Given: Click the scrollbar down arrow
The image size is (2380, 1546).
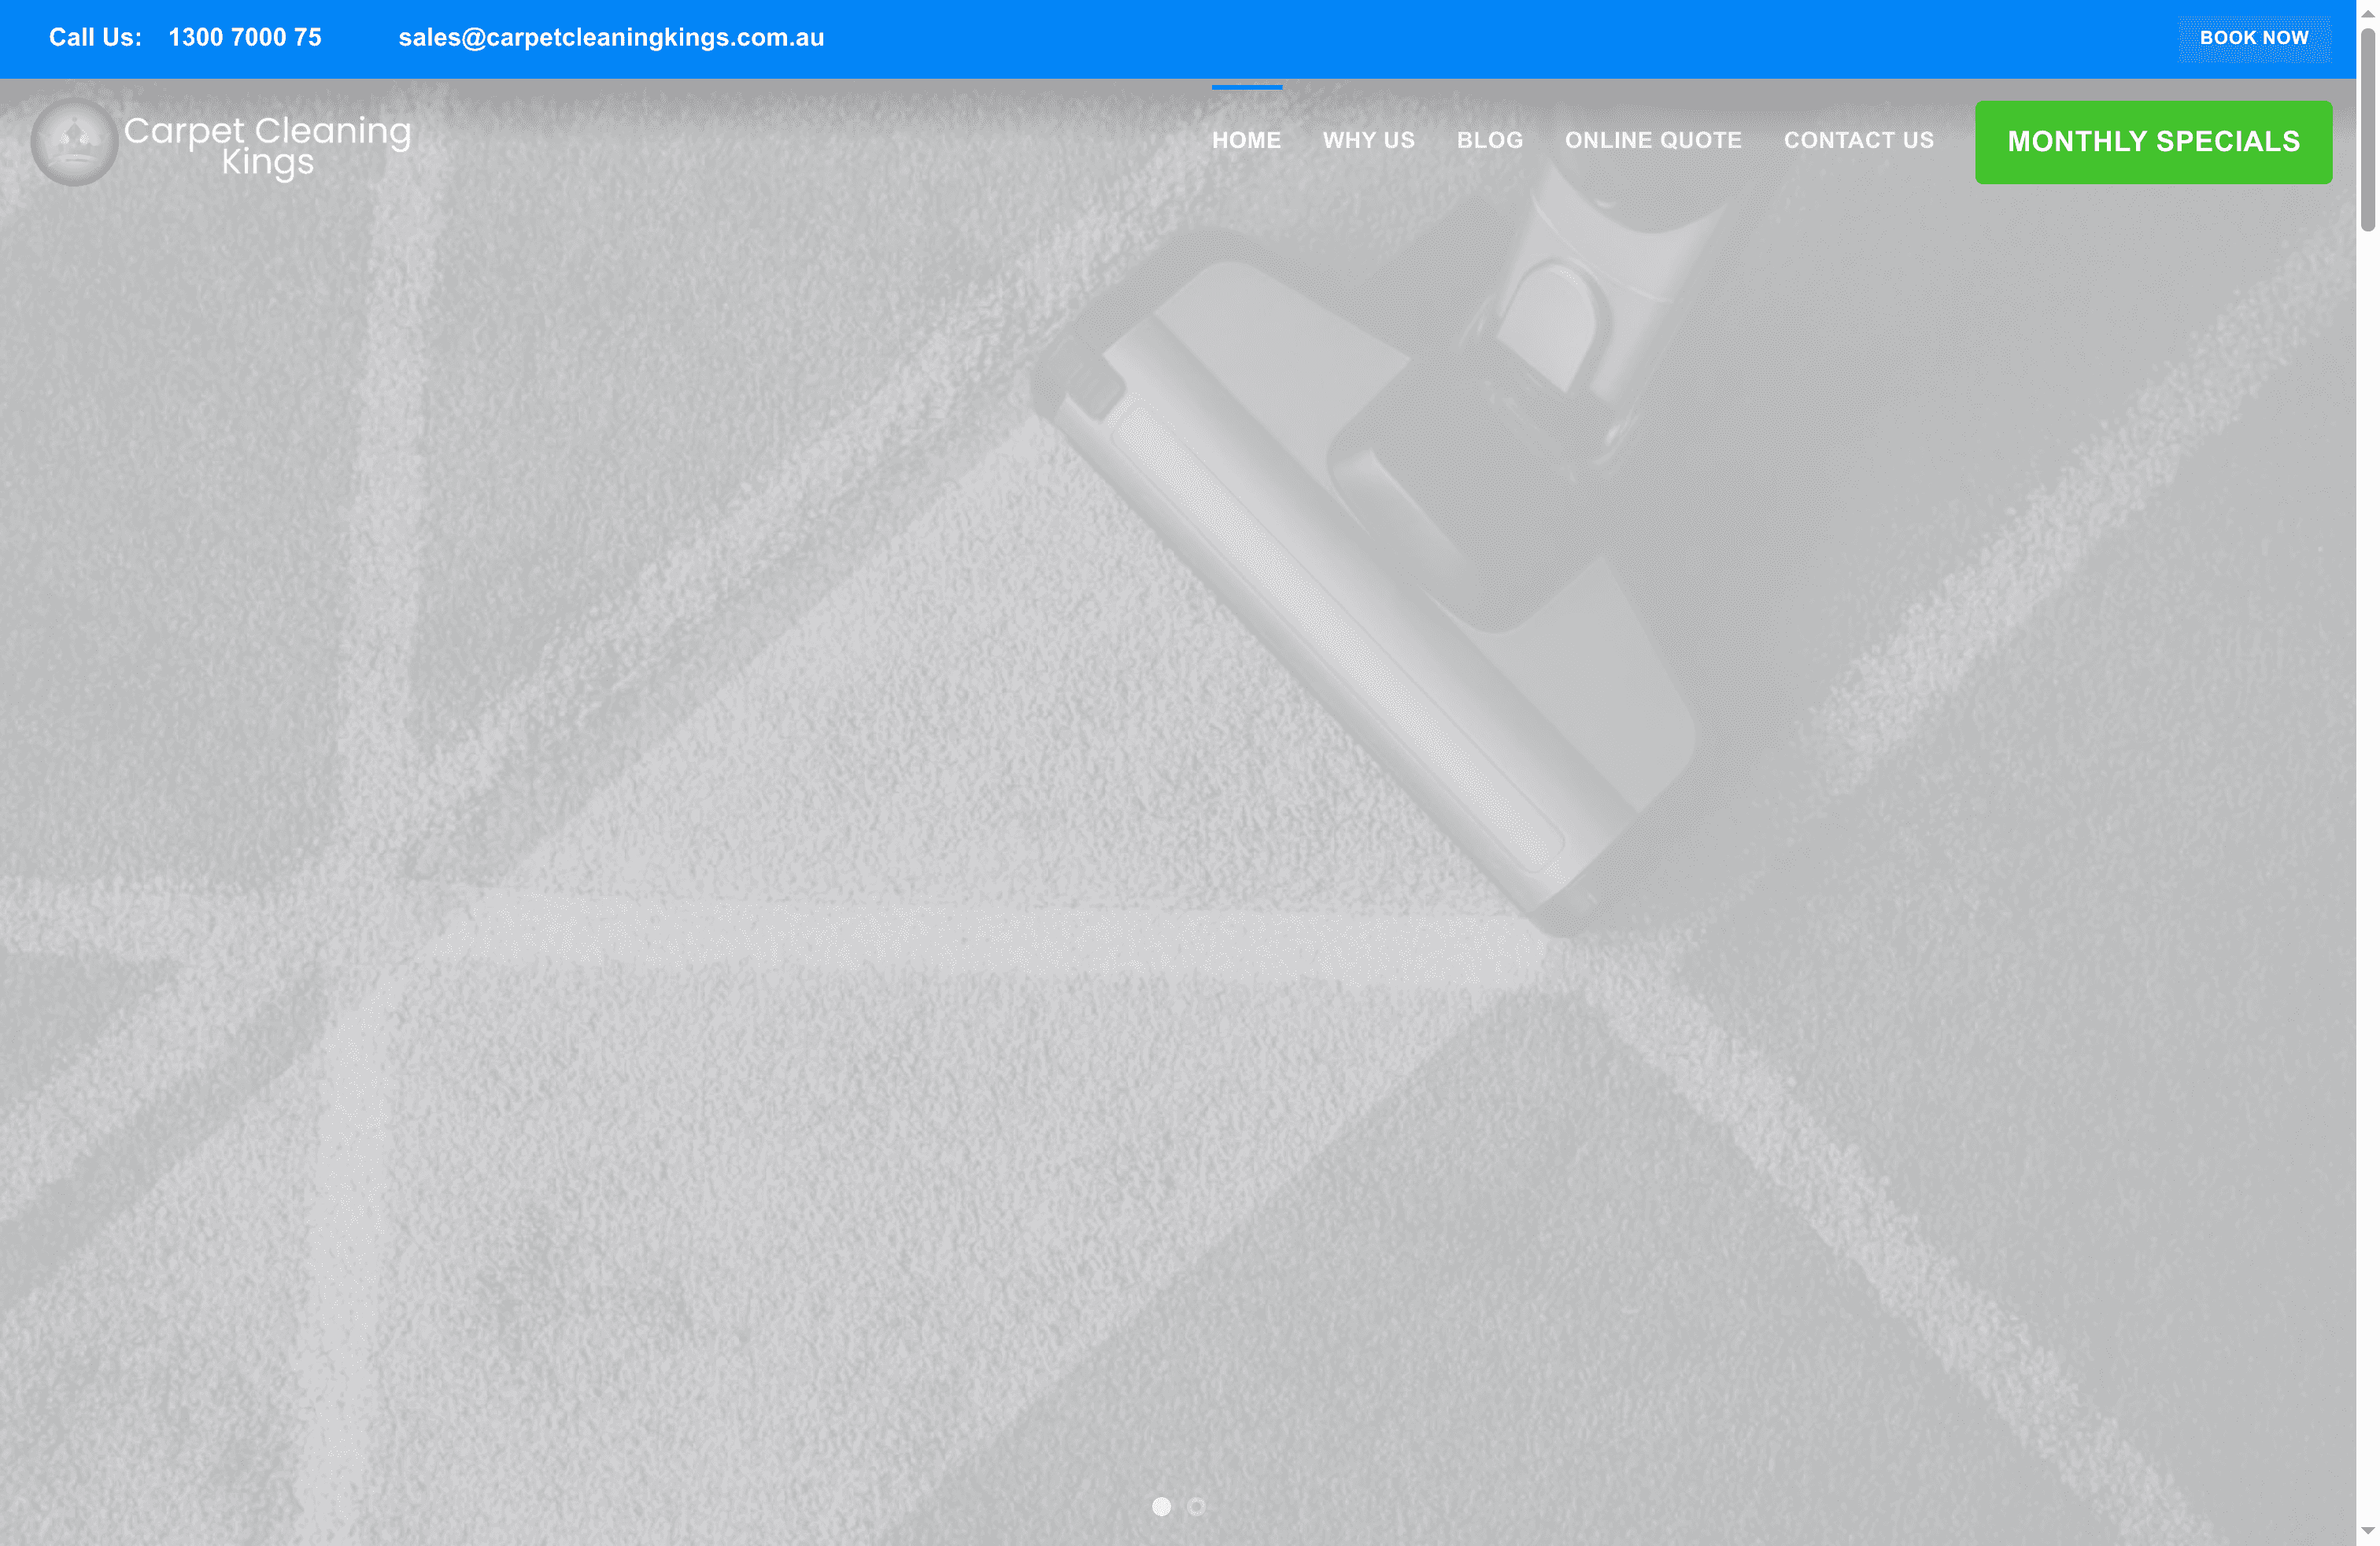Looking at the screenshot, I should [2367, 1532].
